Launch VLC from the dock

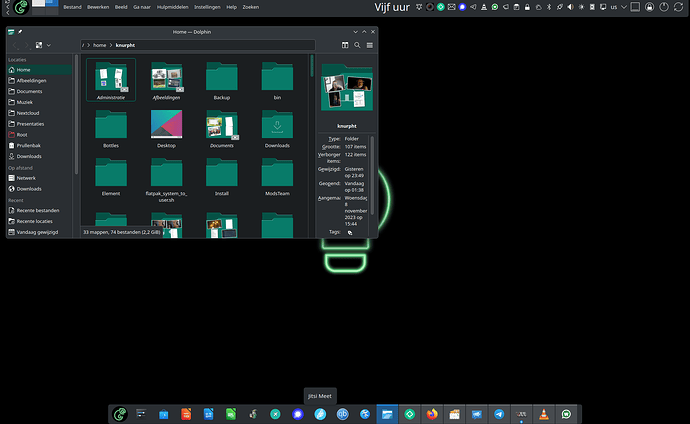click(x=544, y=414)
